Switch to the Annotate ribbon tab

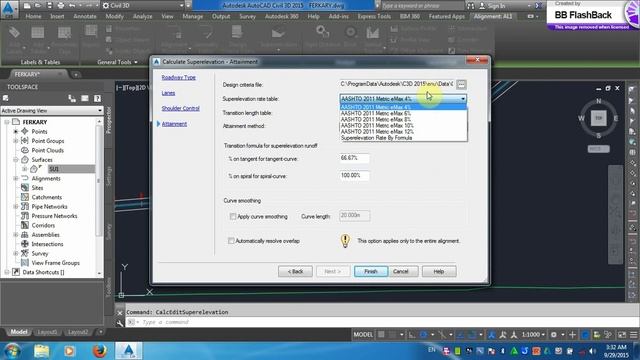85,17
